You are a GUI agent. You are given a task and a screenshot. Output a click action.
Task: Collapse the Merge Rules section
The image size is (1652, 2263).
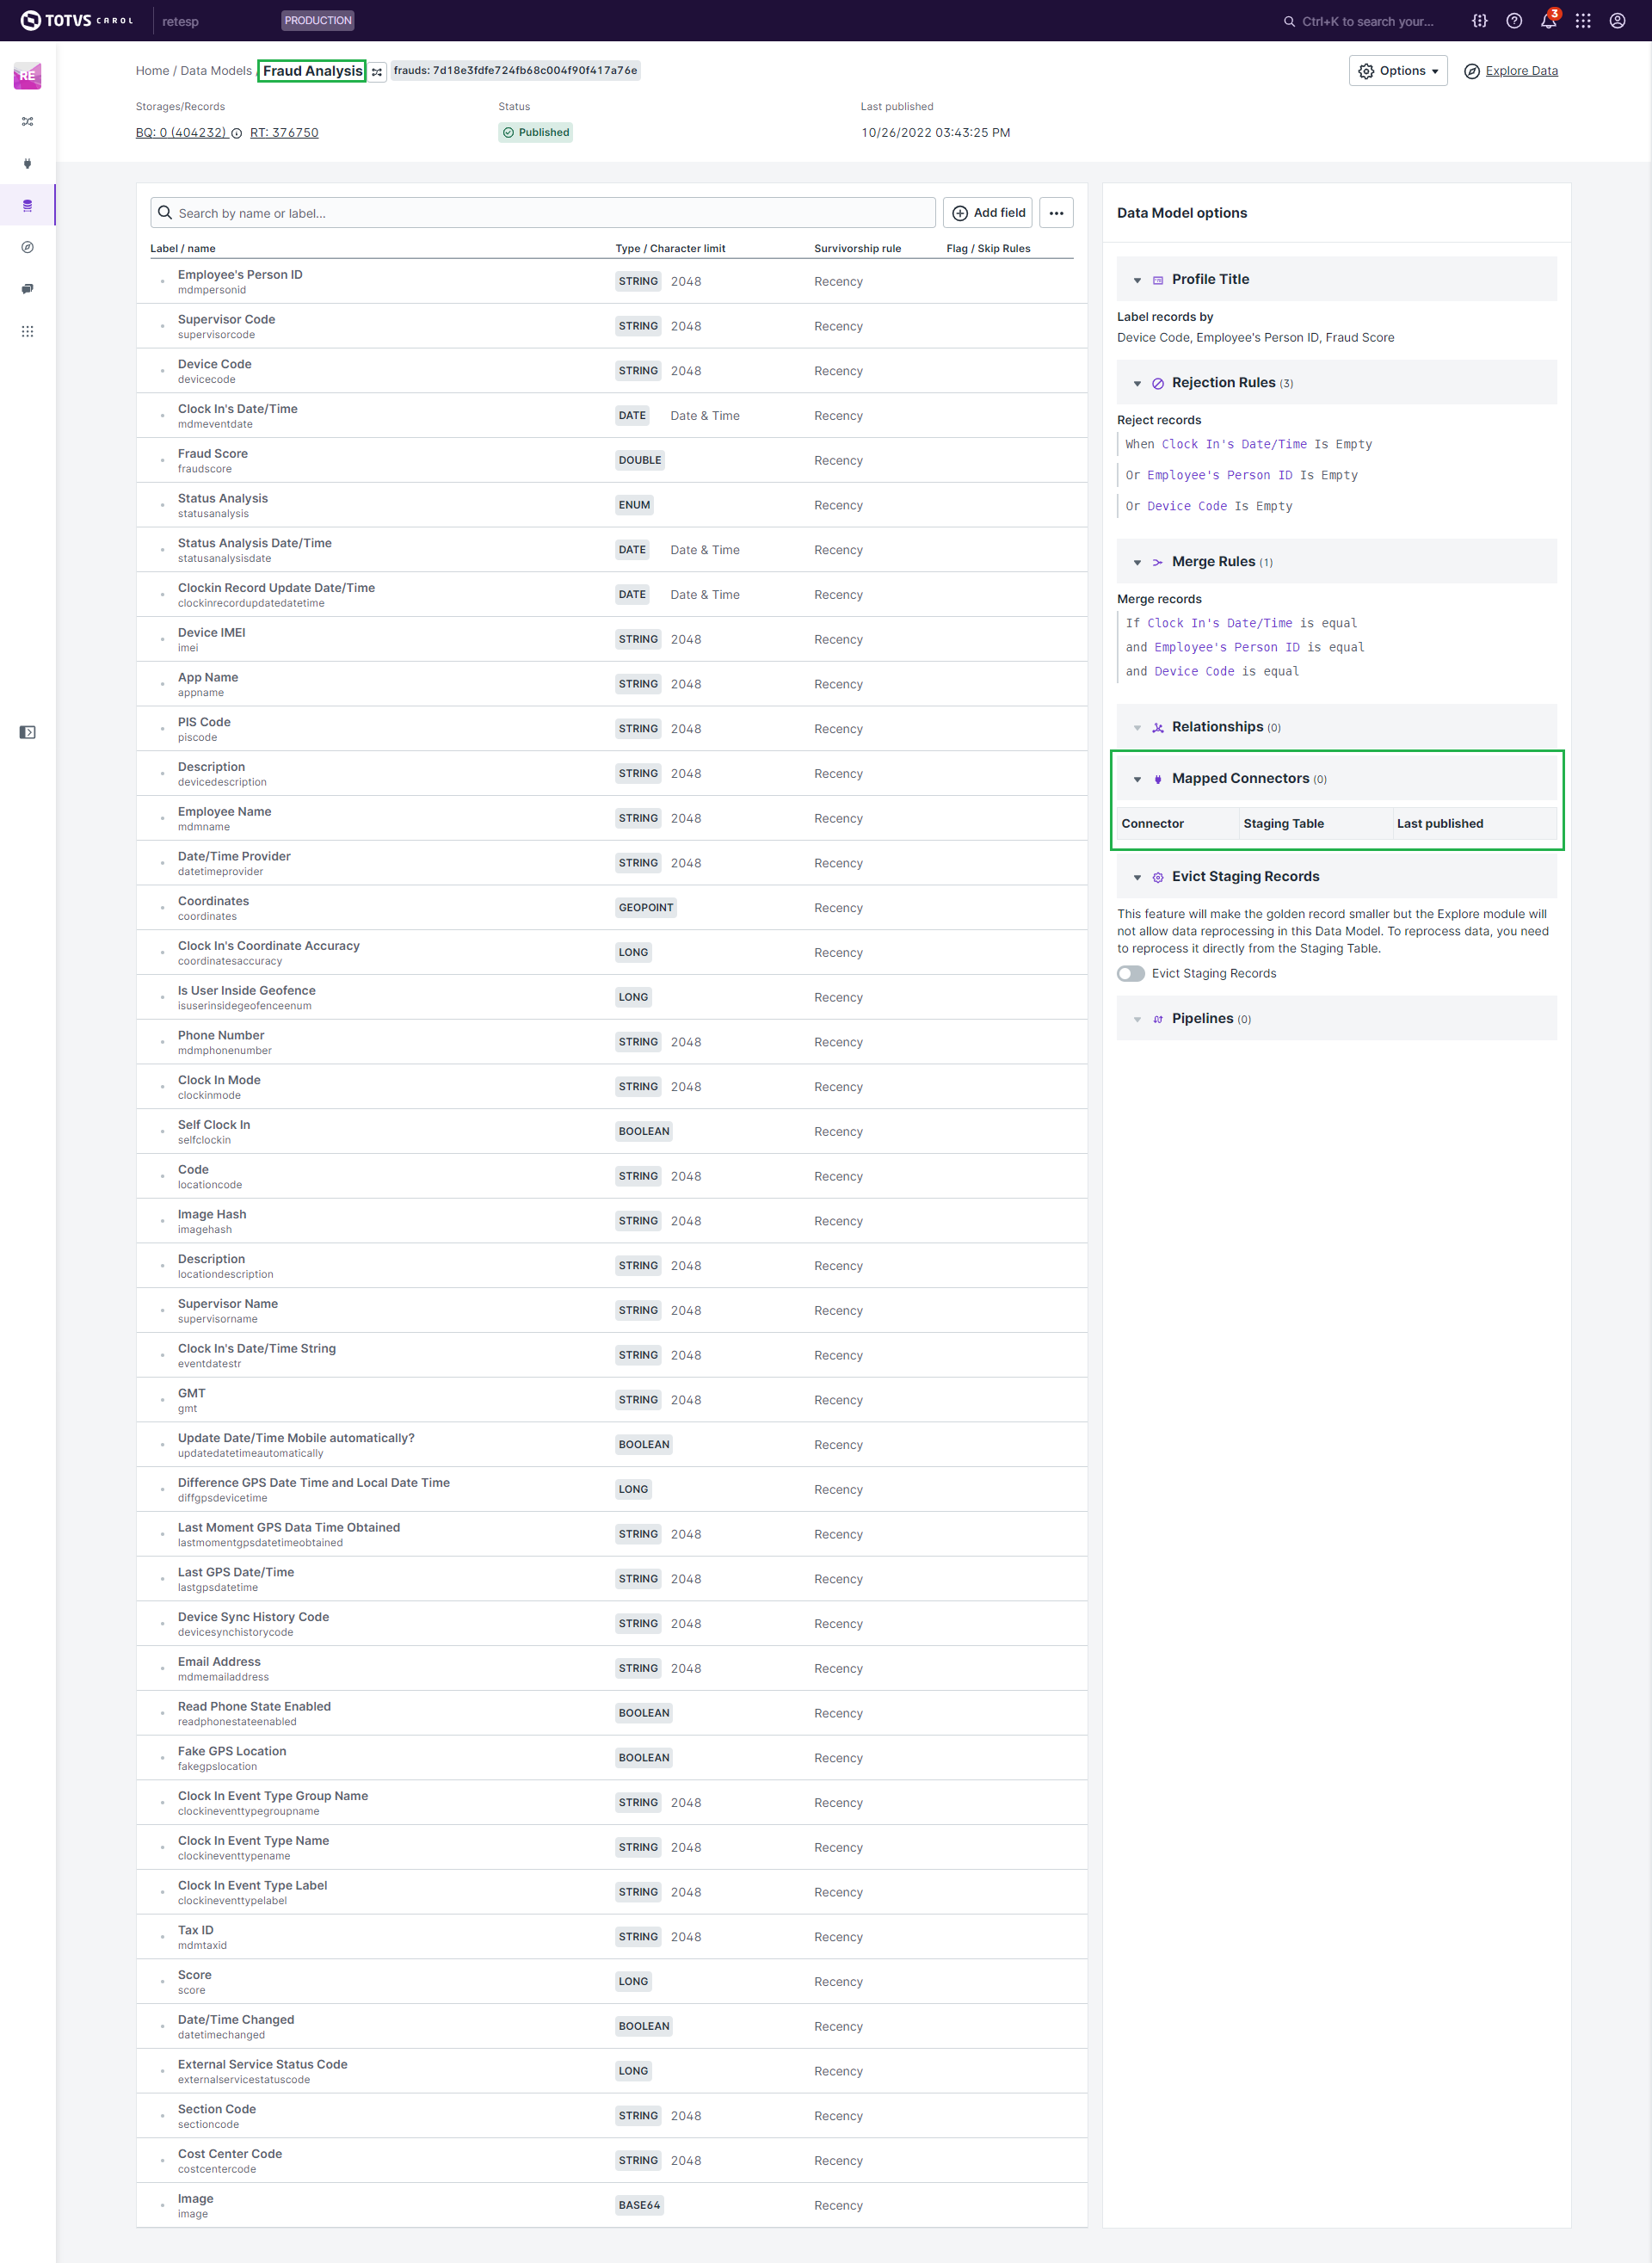point(1137,562)
